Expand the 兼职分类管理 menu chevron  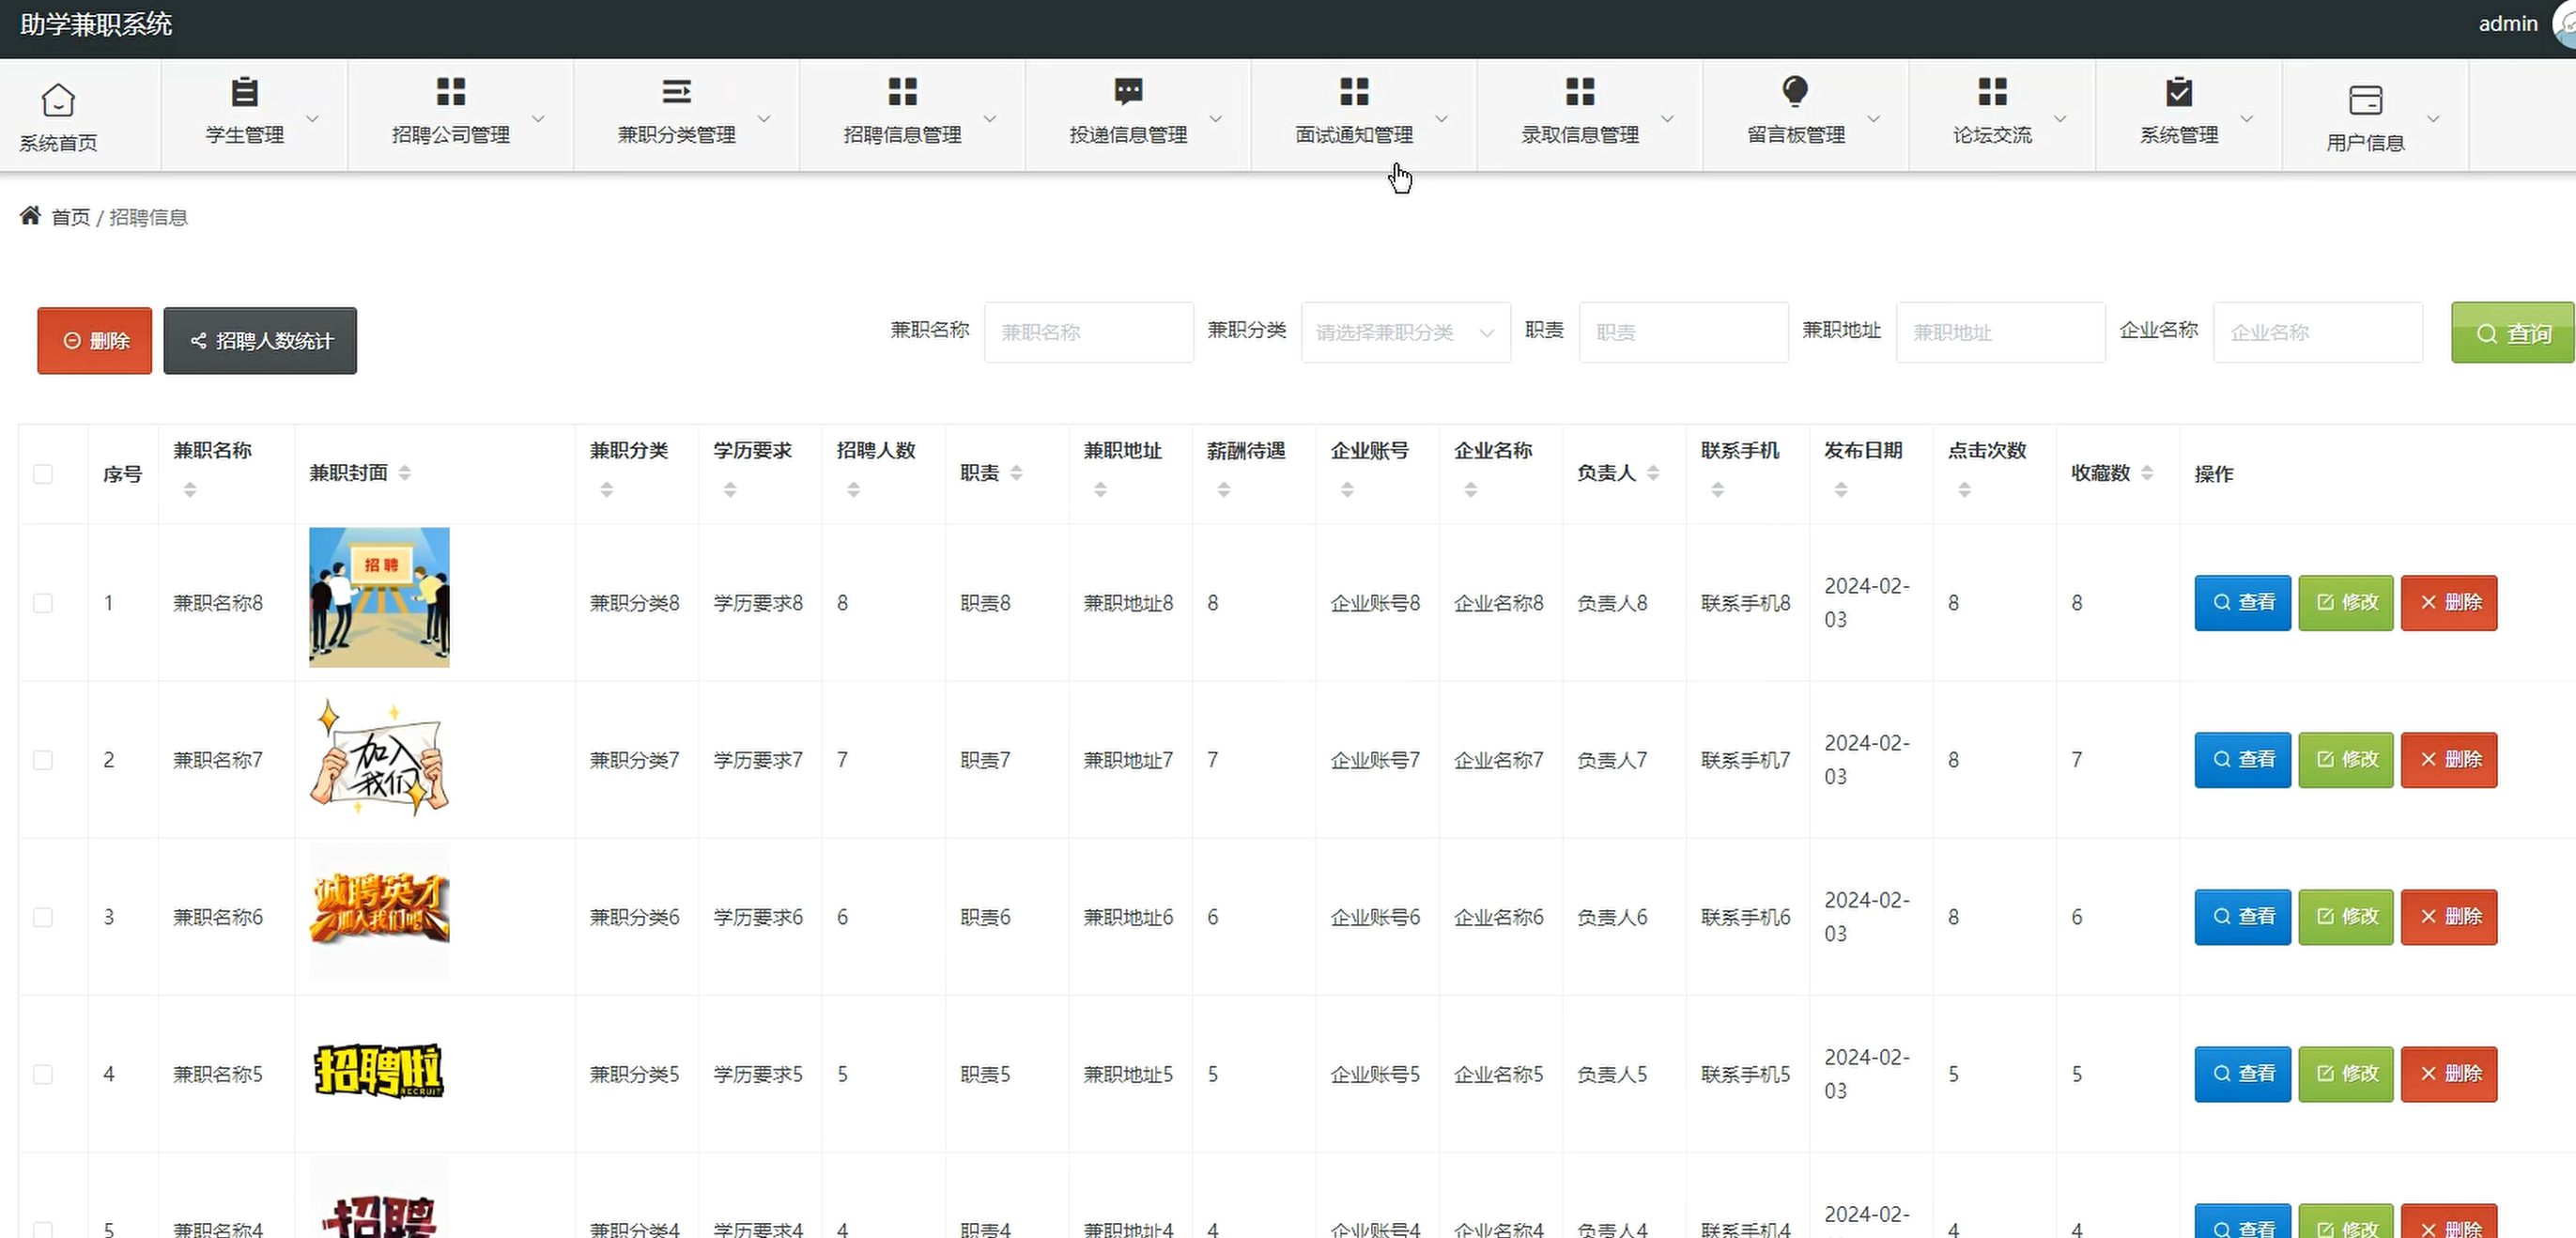click(x=765, y=118)
